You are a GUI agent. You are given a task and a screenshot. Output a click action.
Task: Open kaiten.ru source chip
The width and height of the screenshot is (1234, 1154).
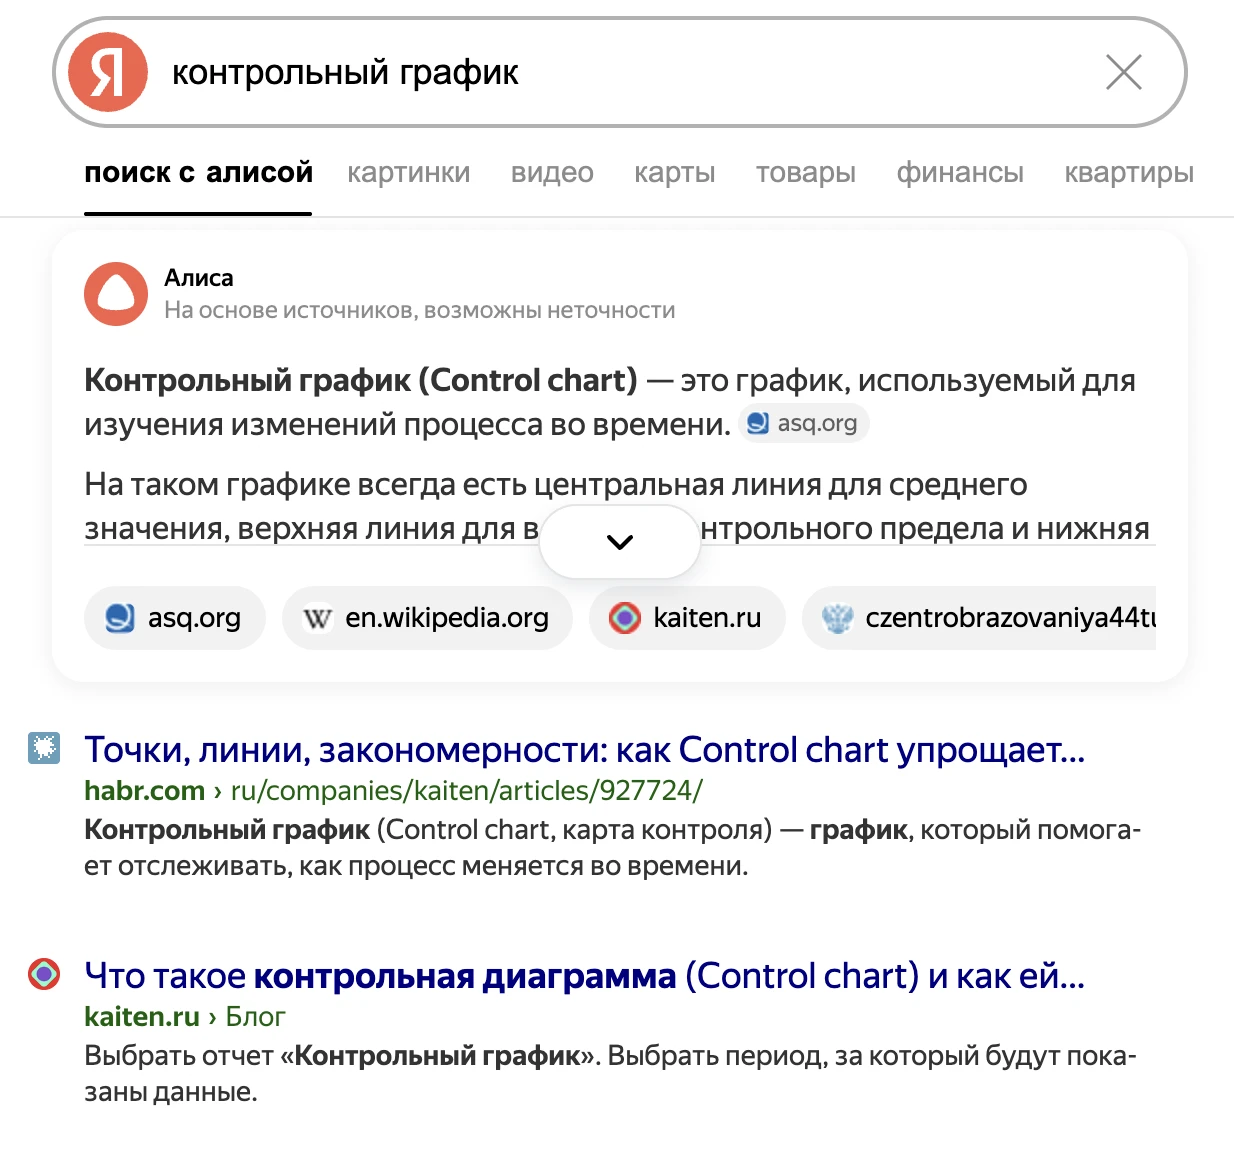(687, 618)
